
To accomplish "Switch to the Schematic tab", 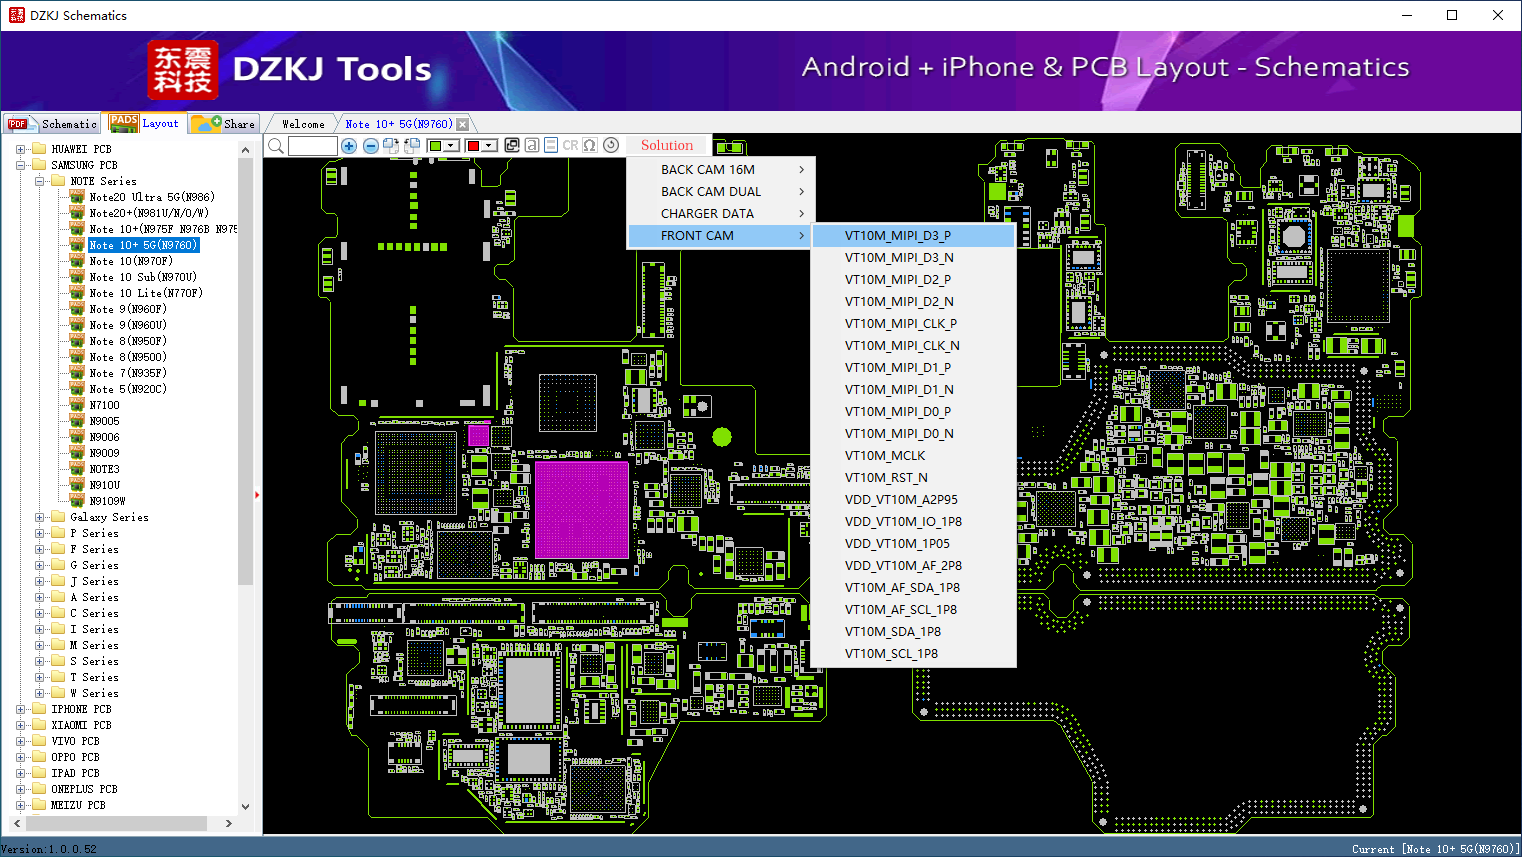I will pyautogui.click(x=52, y=124).
